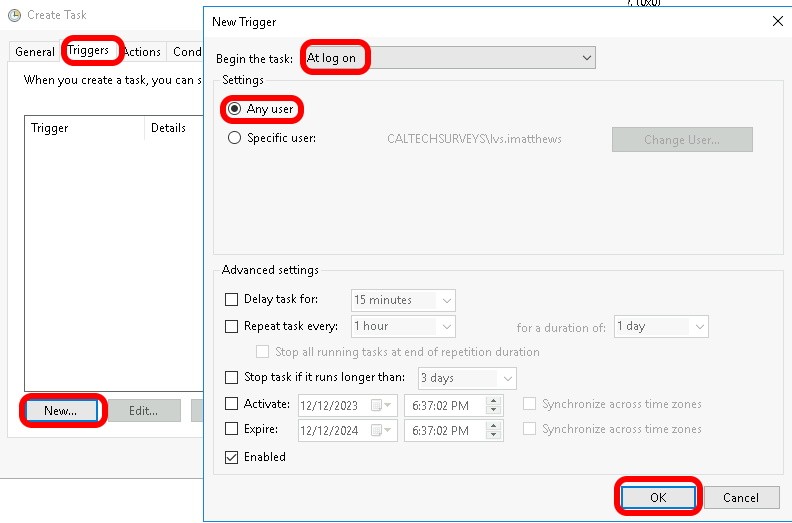This screenshot has width=792, height=523.
Task: Open the Expire date calendar picker
Action: tap(377, 431)
